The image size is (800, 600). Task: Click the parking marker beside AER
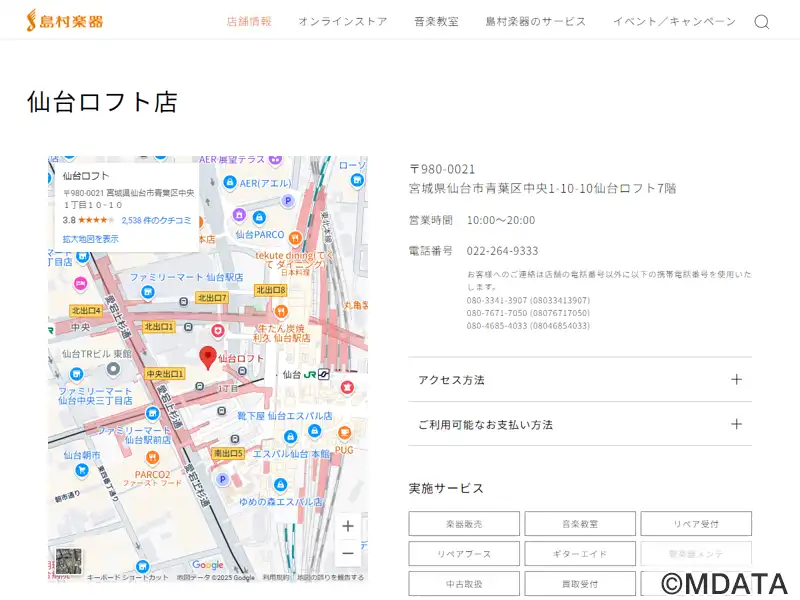click(x=288, y=201)
